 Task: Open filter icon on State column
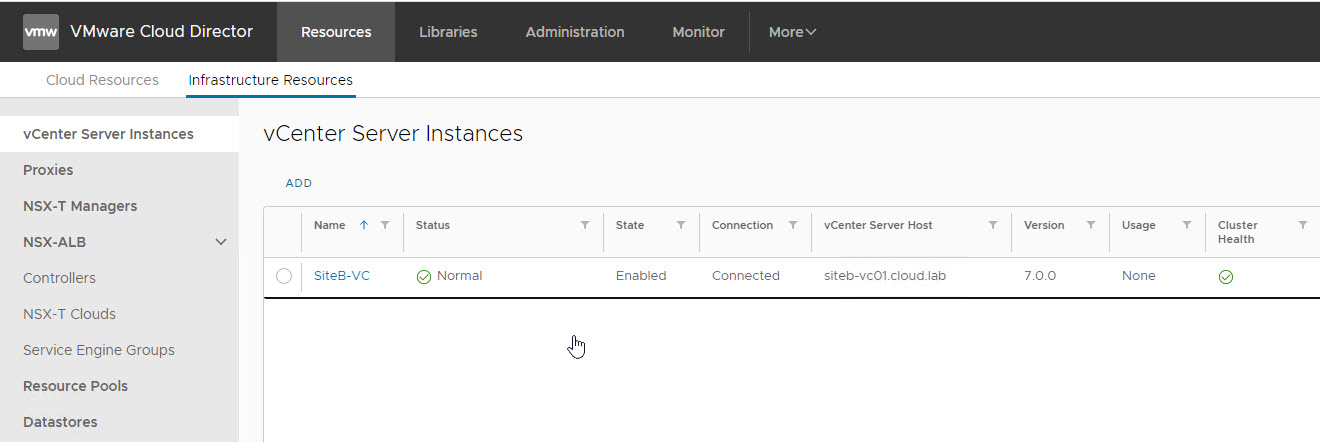681,225
